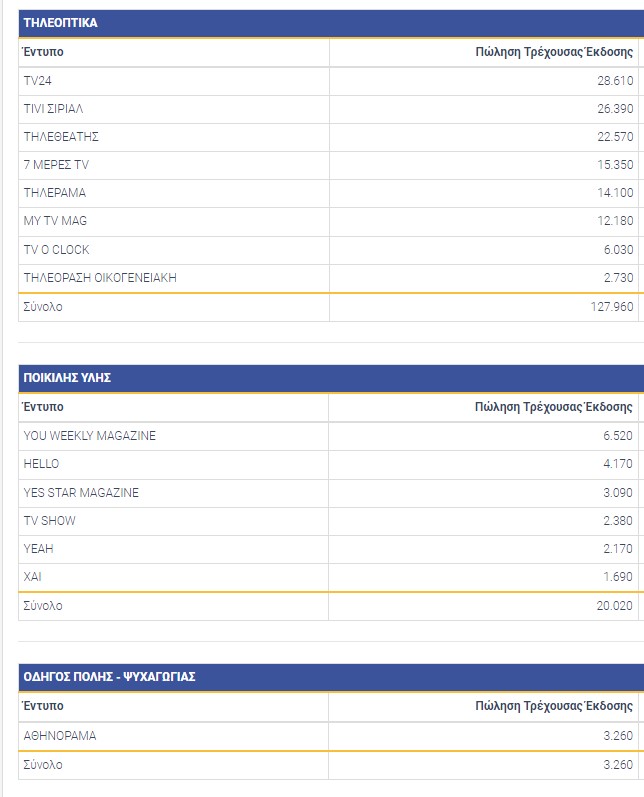Click MY TV MAG in the table
The width and height of the screenshot is (644, 797).
[55, 221]
